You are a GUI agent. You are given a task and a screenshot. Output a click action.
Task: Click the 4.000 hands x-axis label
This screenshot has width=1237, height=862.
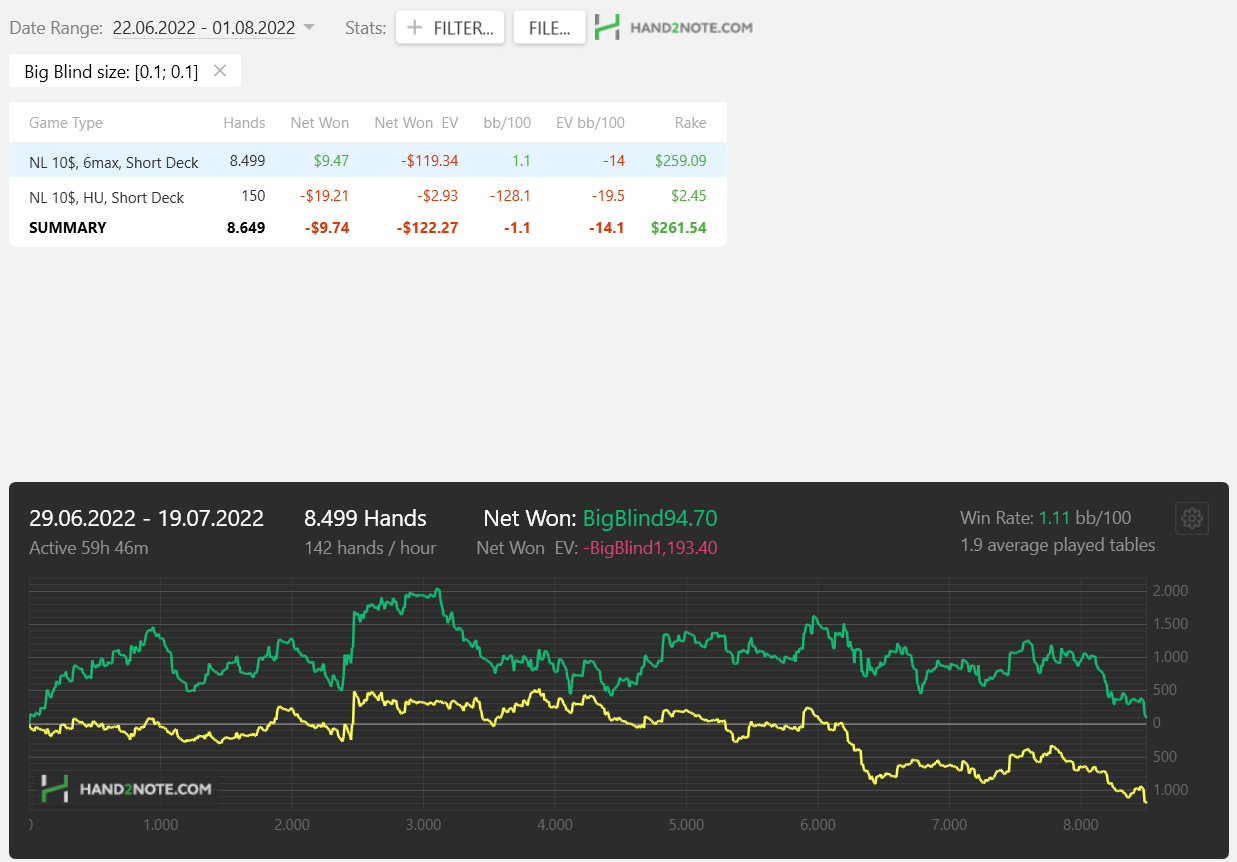click(554, 825)
